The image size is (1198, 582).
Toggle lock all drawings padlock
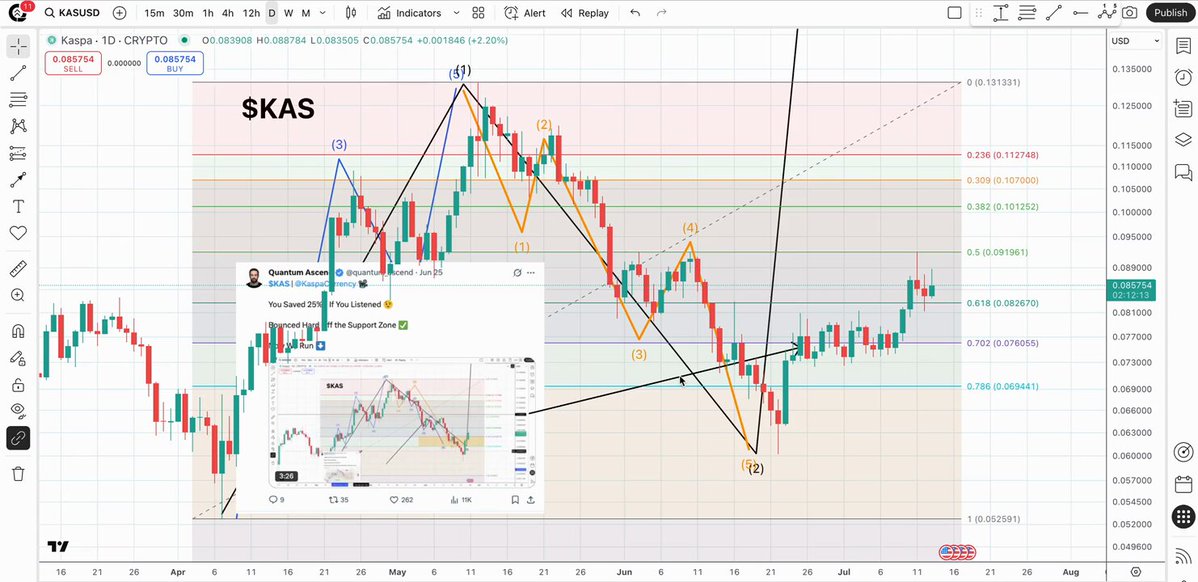[18, 384]
